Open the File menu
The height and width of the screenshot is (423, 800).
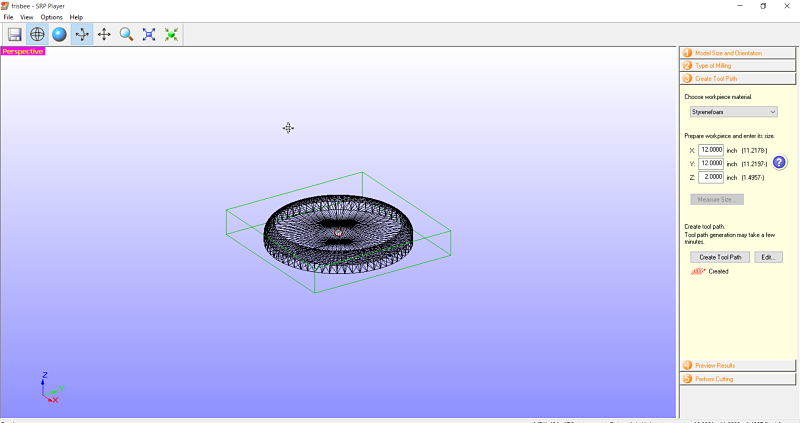click(8, 17)
